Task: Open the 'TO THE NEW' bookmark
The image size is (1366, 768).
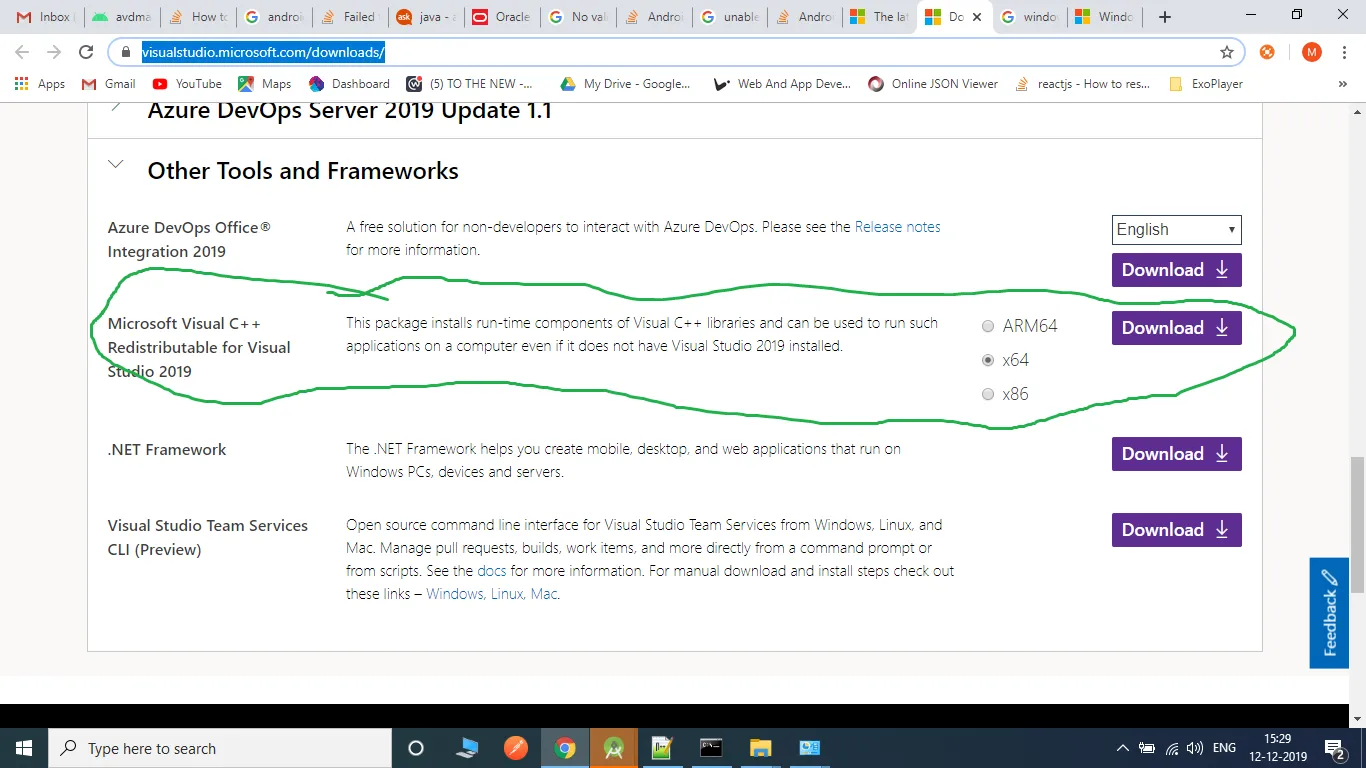Action: [x=469, y=84]
